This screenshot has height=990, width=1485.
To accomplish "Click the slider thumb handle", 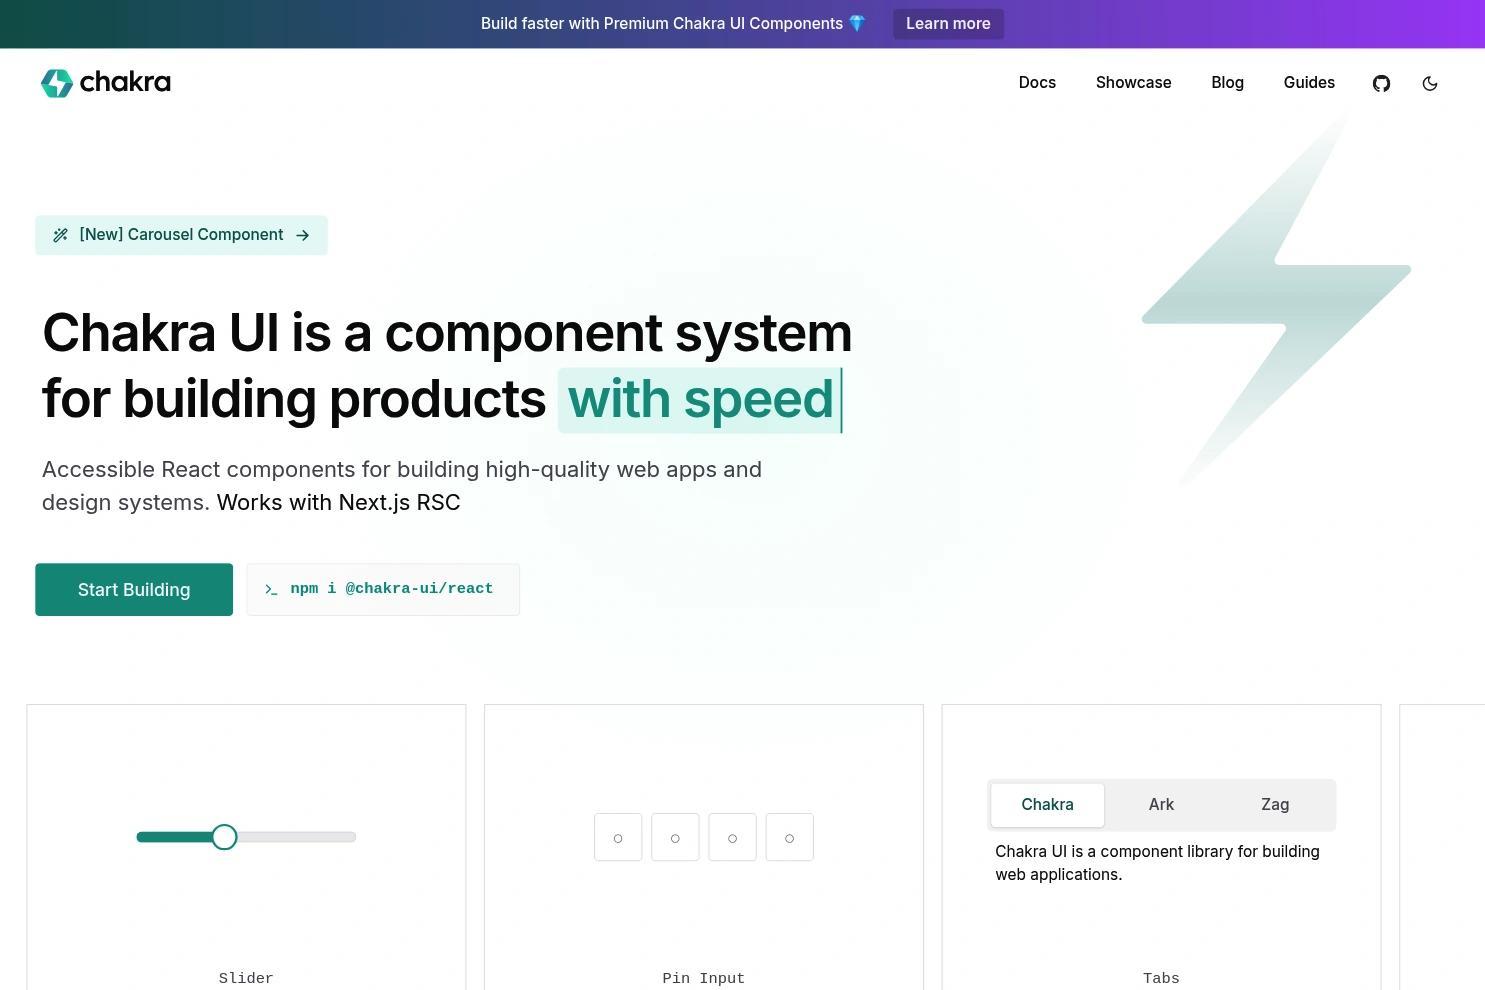I will point(224,837).
